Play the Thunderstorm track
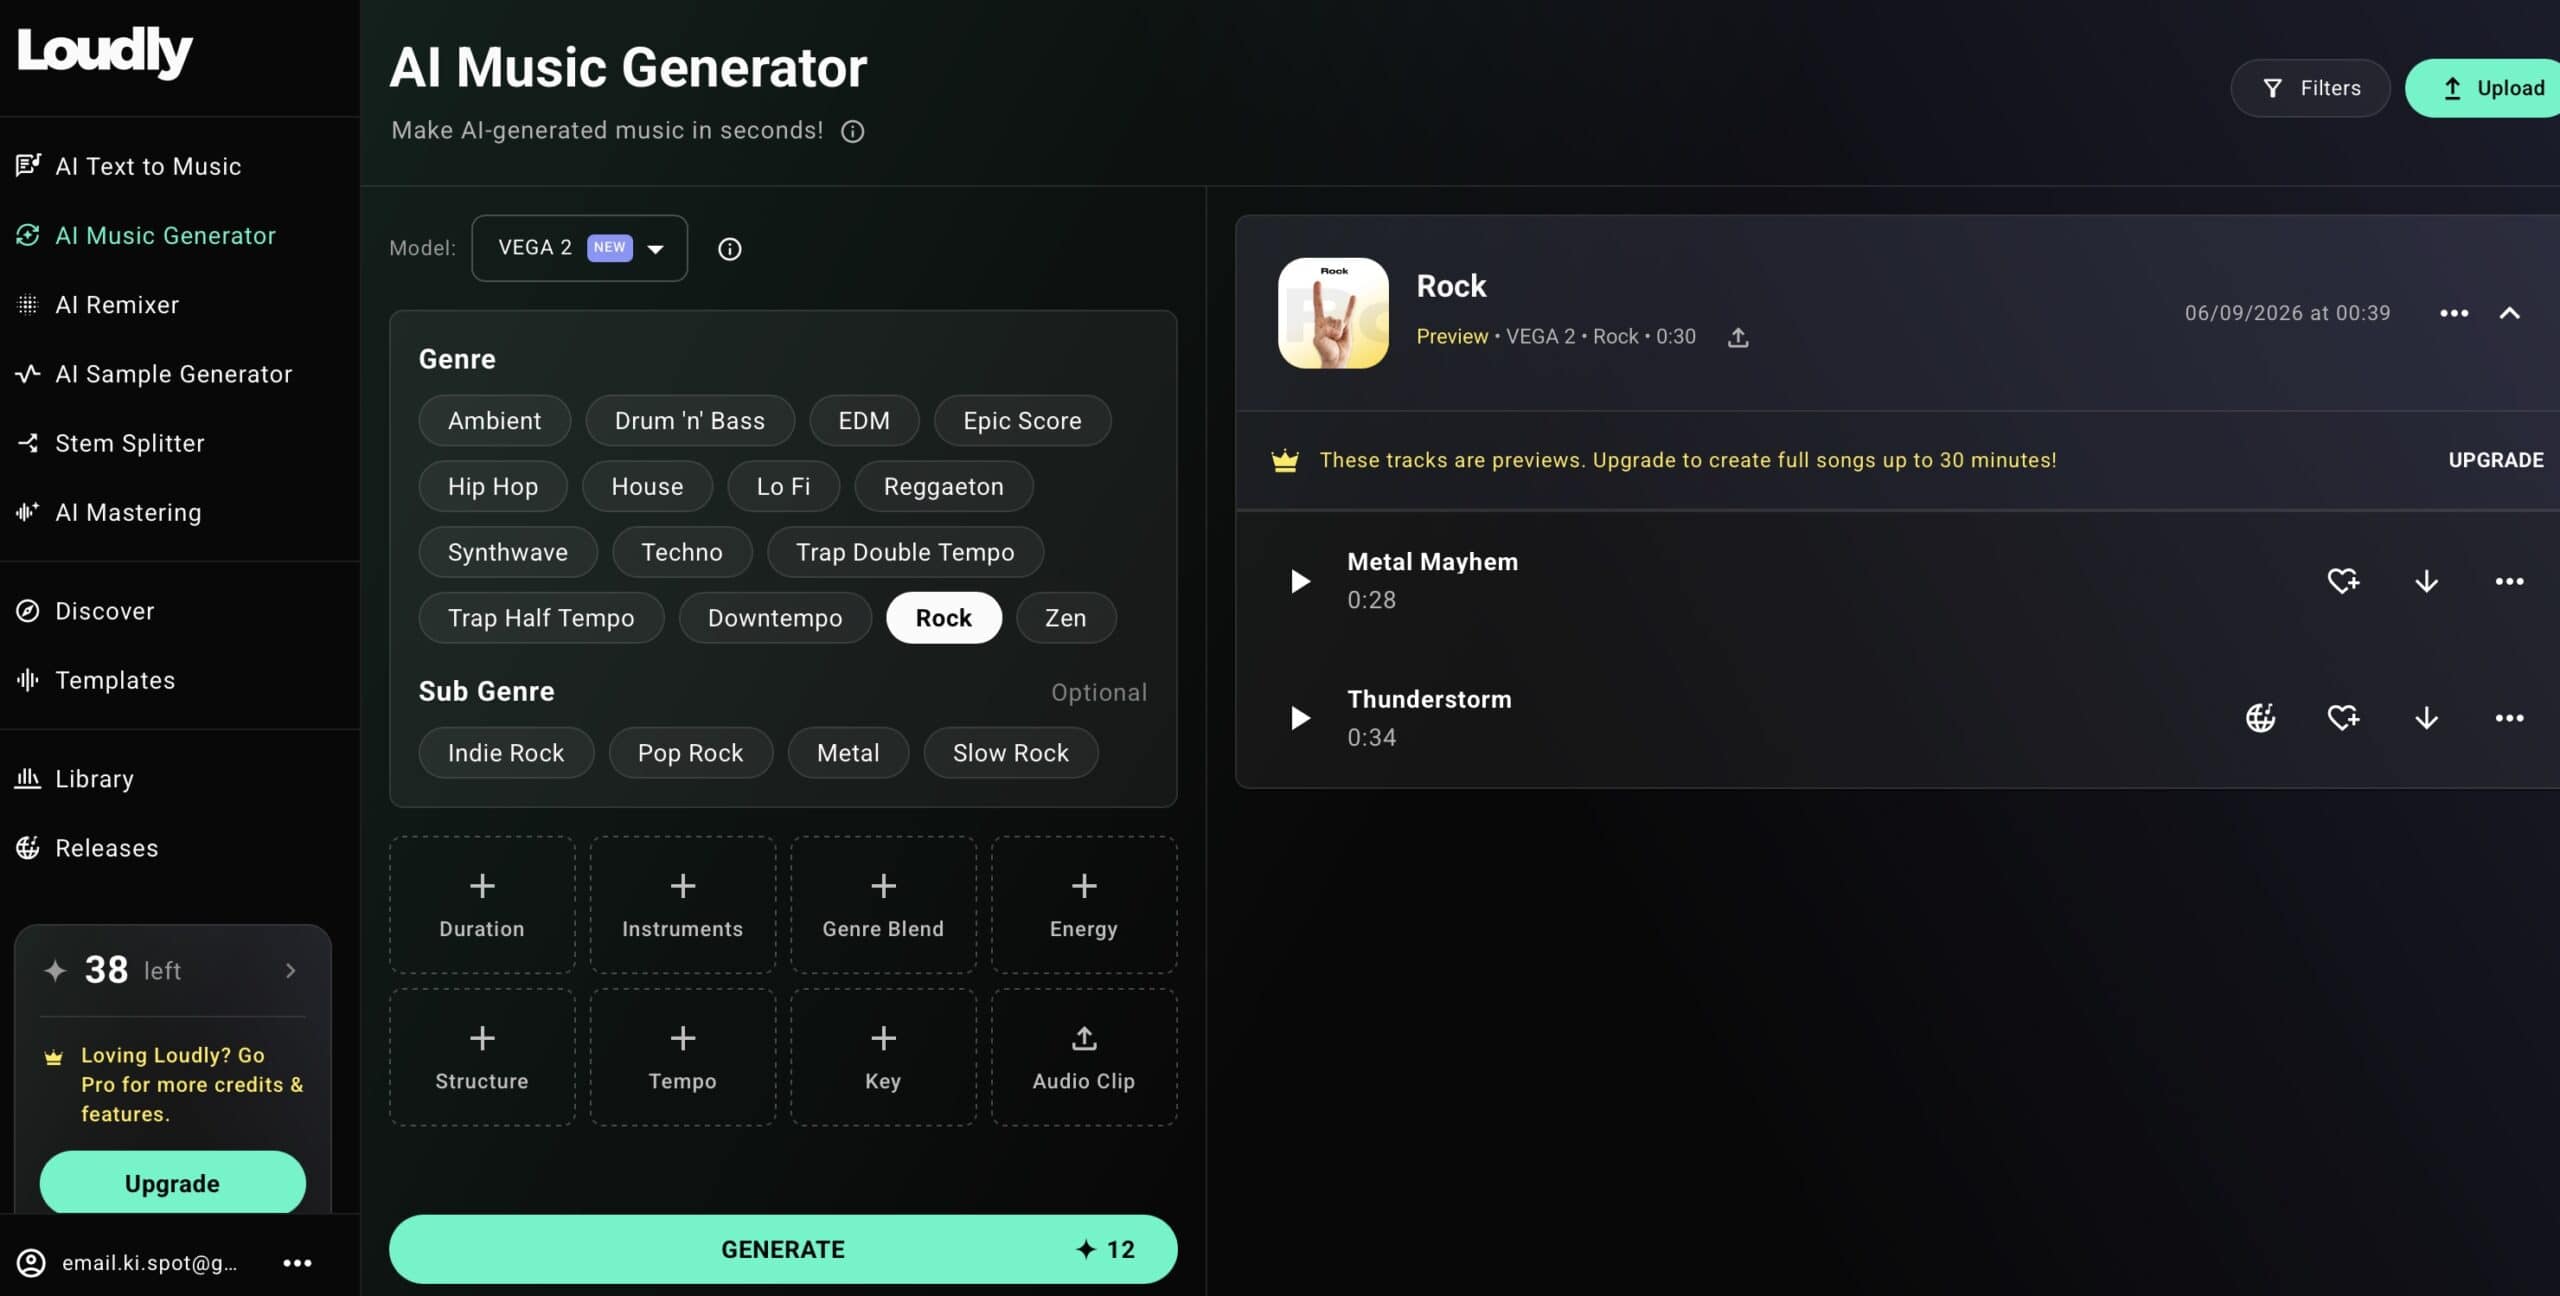This screenshot has width=2560, height=1296. (1299, 718)
